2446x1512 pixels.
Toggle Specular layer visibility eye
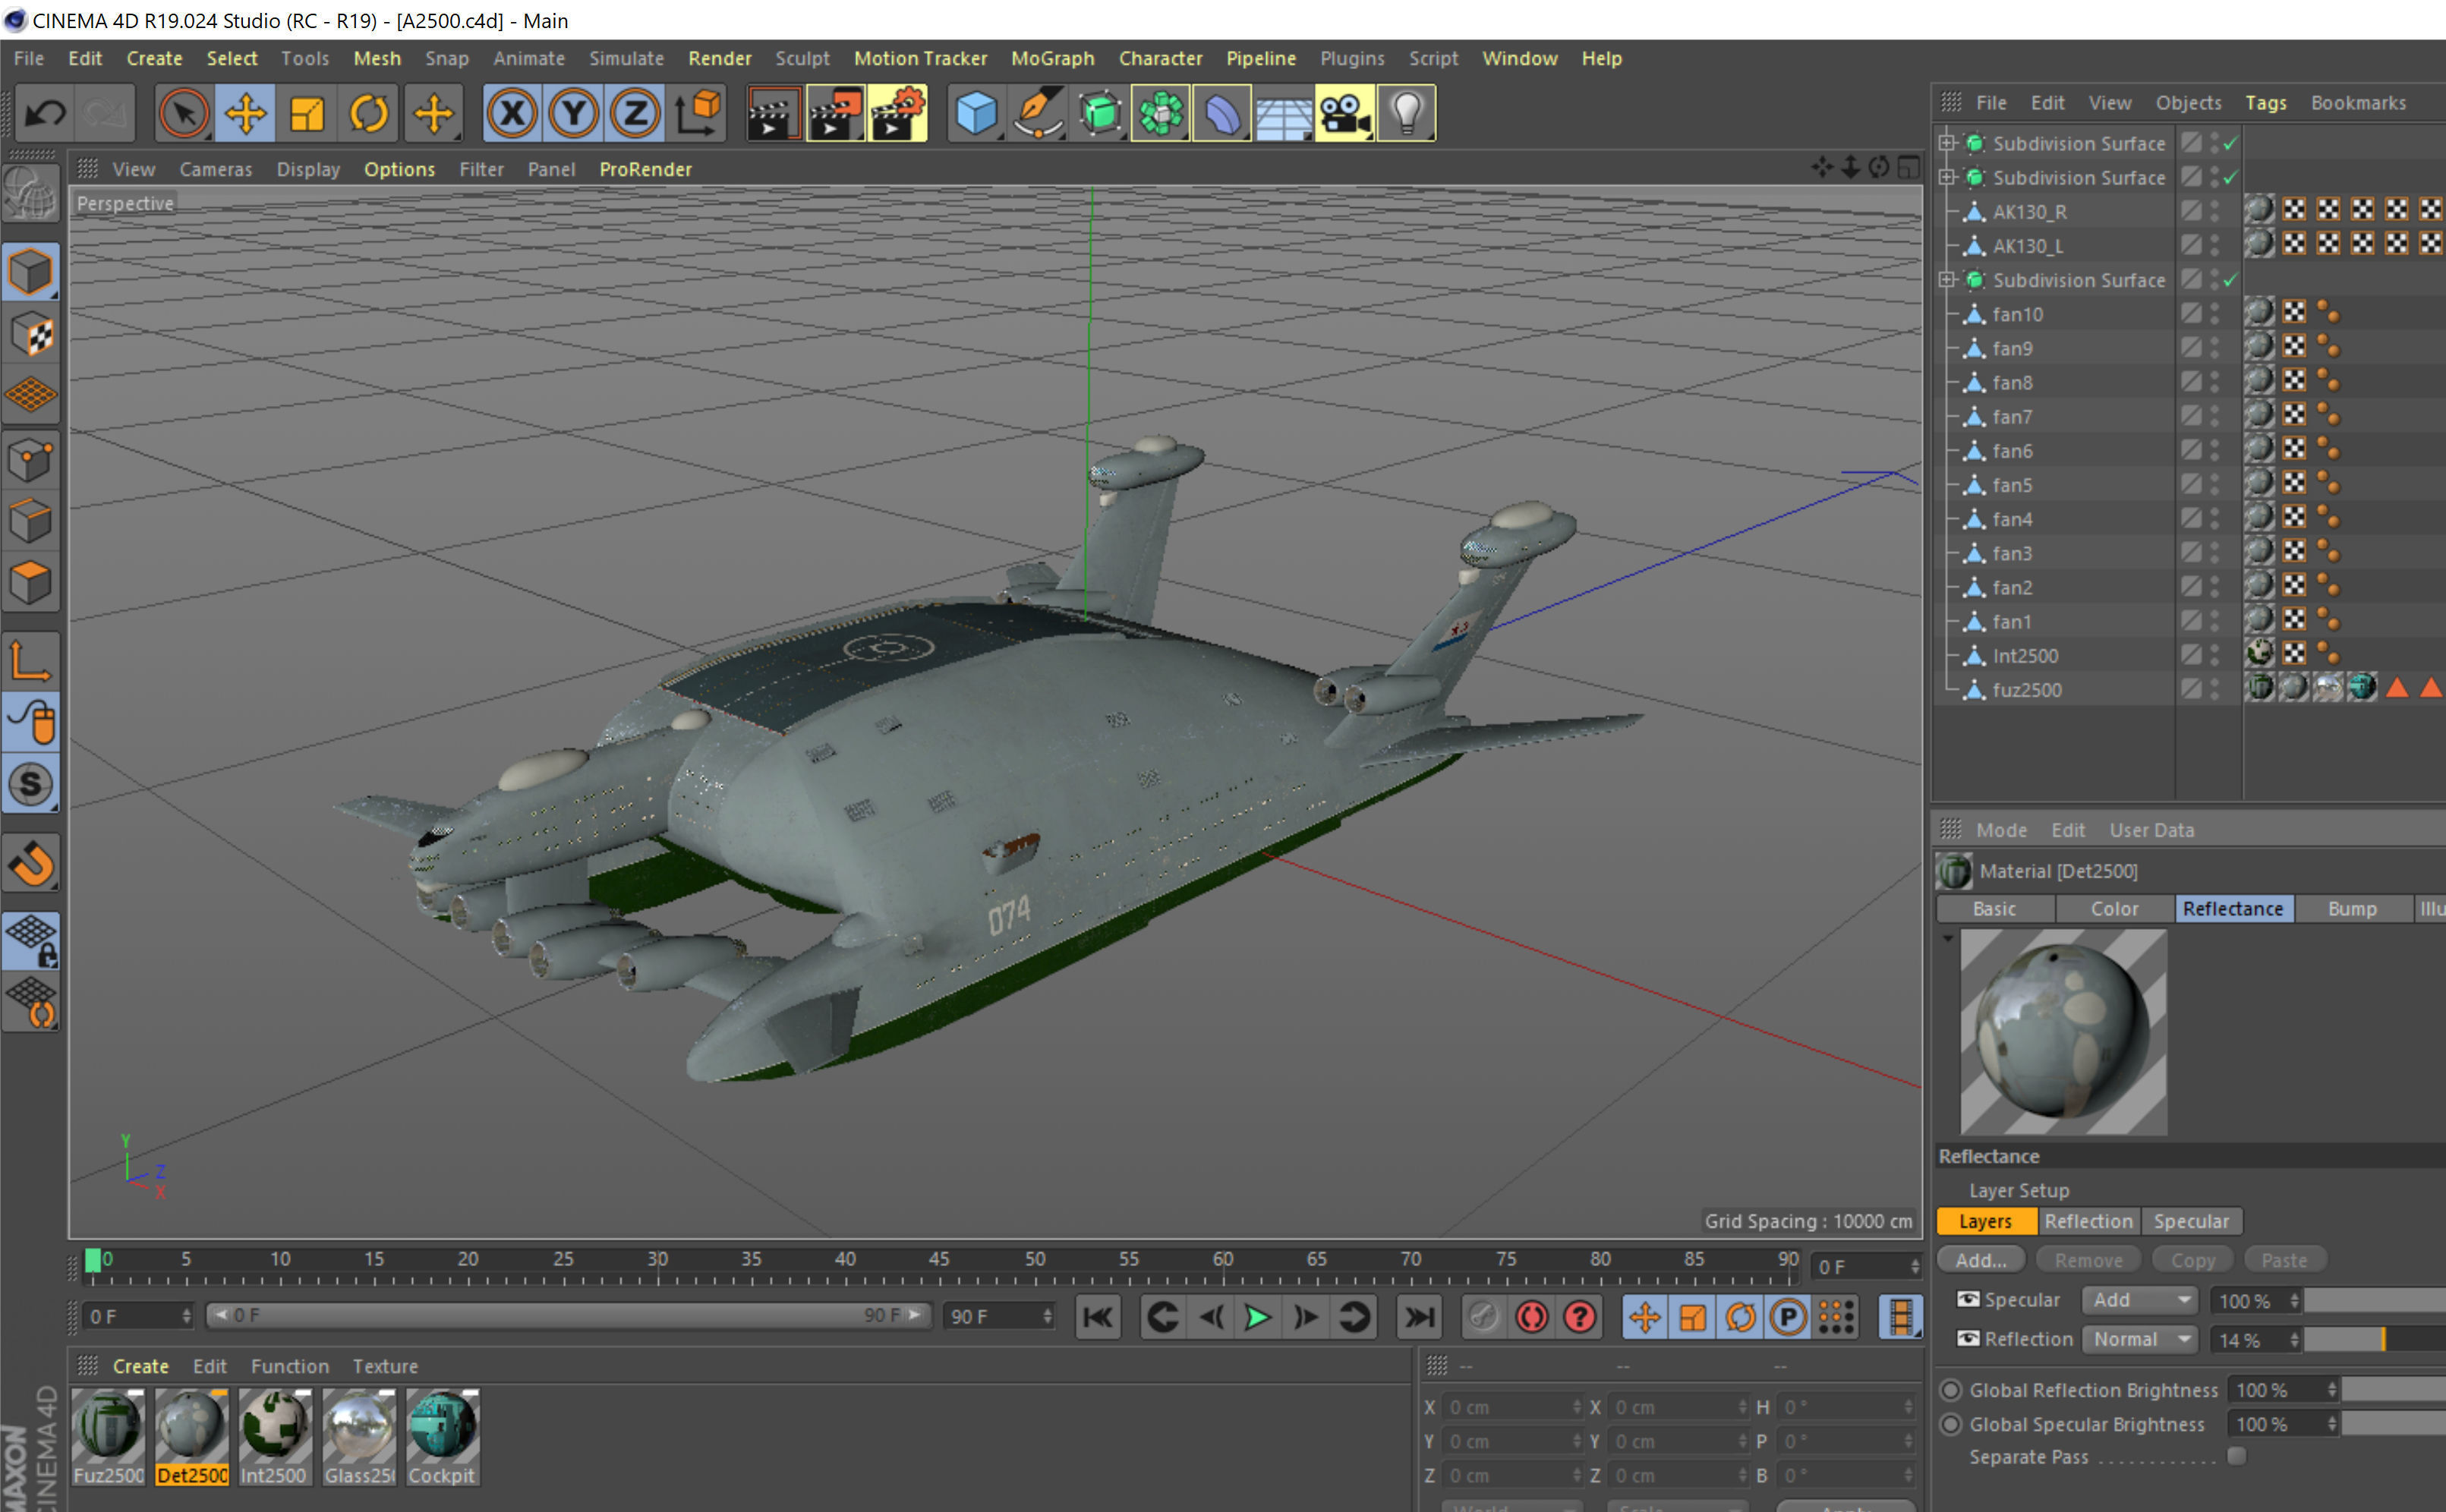coord(1967,1299)
